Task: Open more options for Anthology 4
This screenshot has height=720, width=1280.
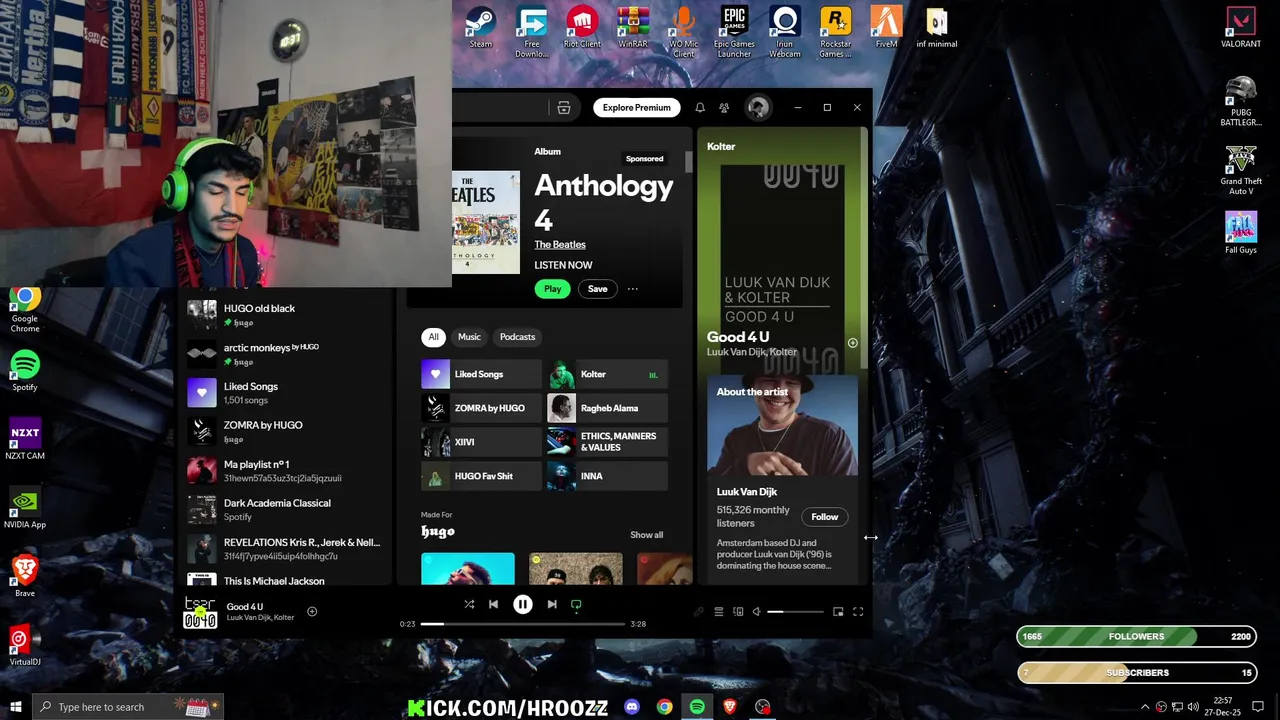Action: click(632, 289)
